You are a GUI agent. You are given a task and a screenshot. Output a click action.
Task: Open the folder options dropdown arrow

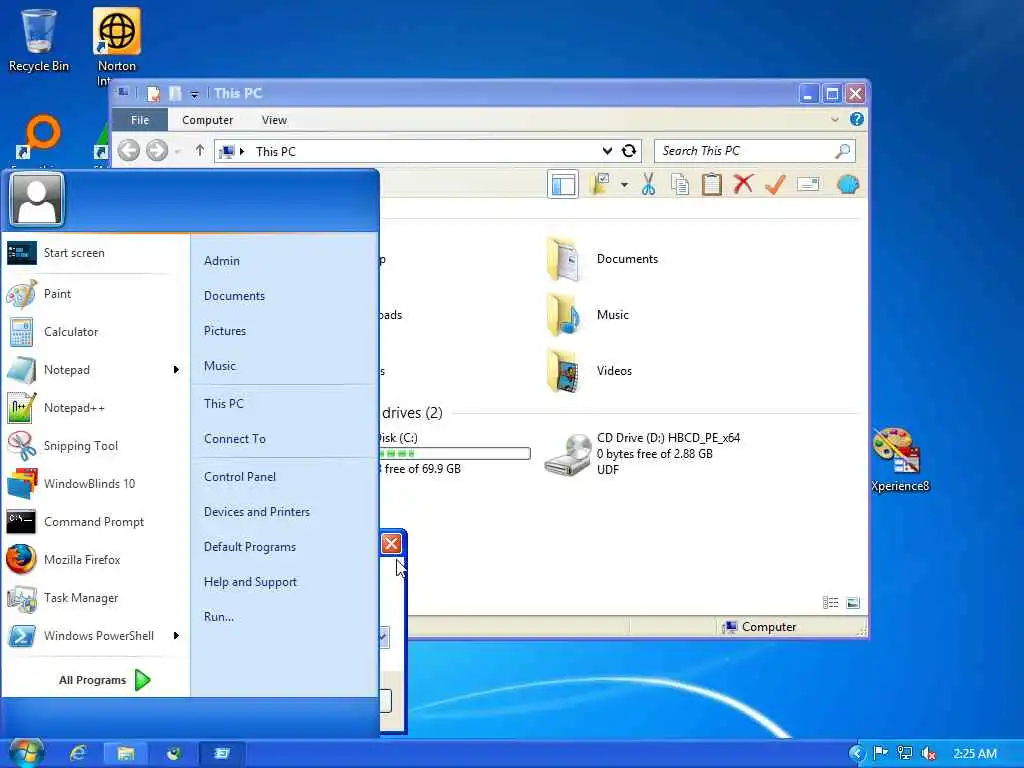point(624,185)
